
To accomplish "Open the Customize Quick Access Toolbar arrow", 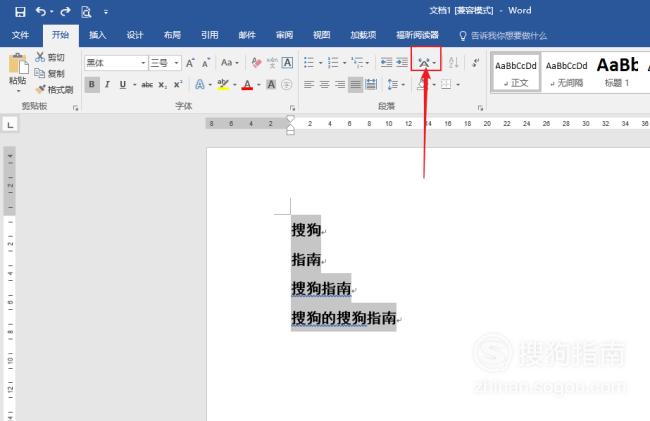I will tap(106, 12).
